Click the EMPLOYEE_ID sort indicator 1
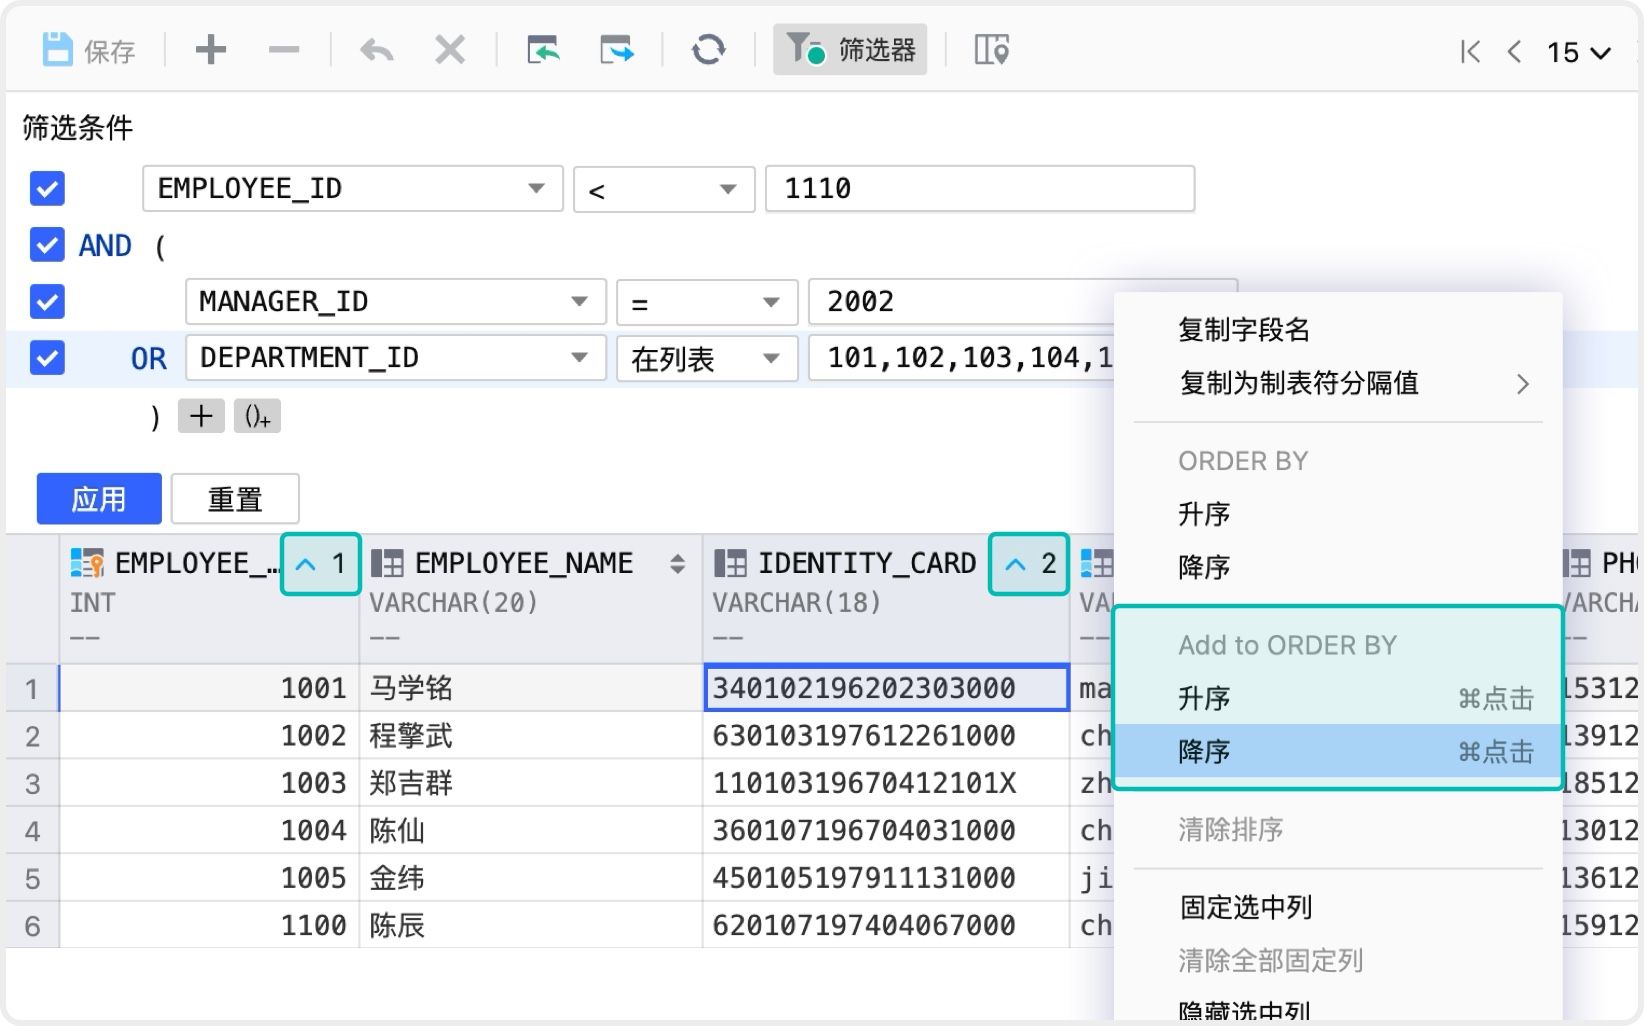Image resolution: width=1644 pixels, height=1026 pixels. point(321,564)
